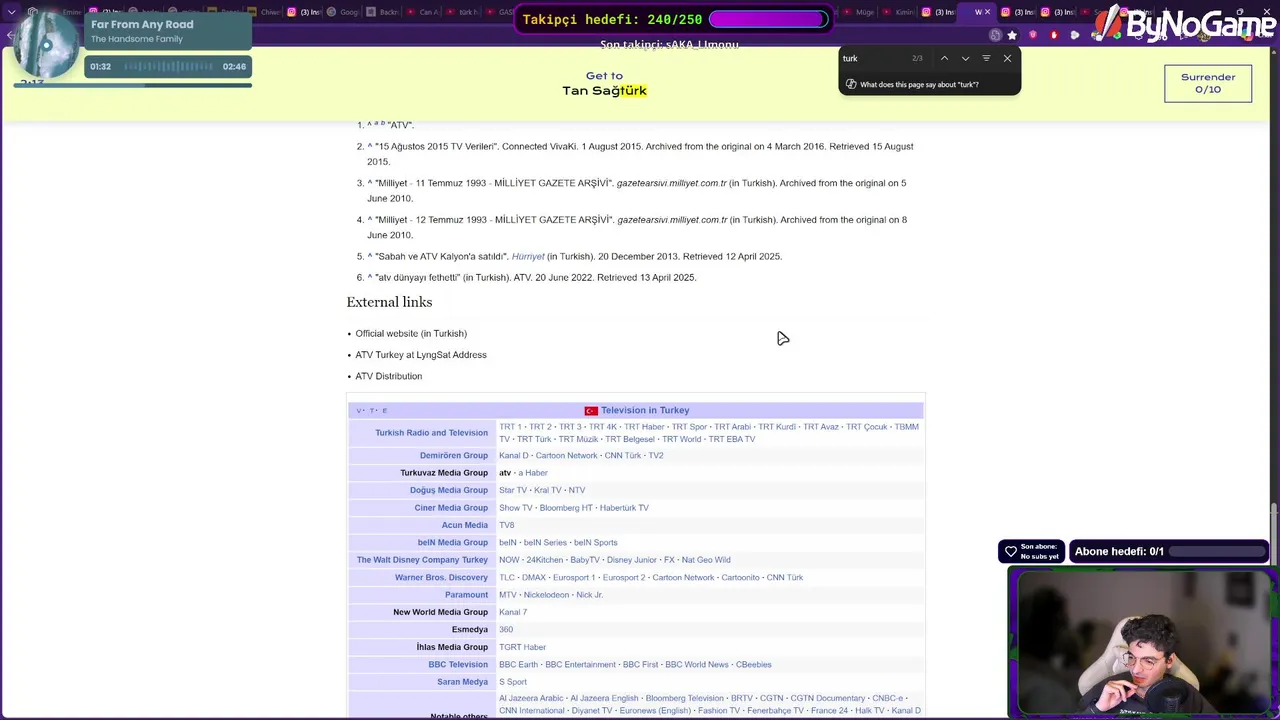1280x720 pixels.
Task: Open Turkish Radio and Television link
Action: tap(431, 433)
